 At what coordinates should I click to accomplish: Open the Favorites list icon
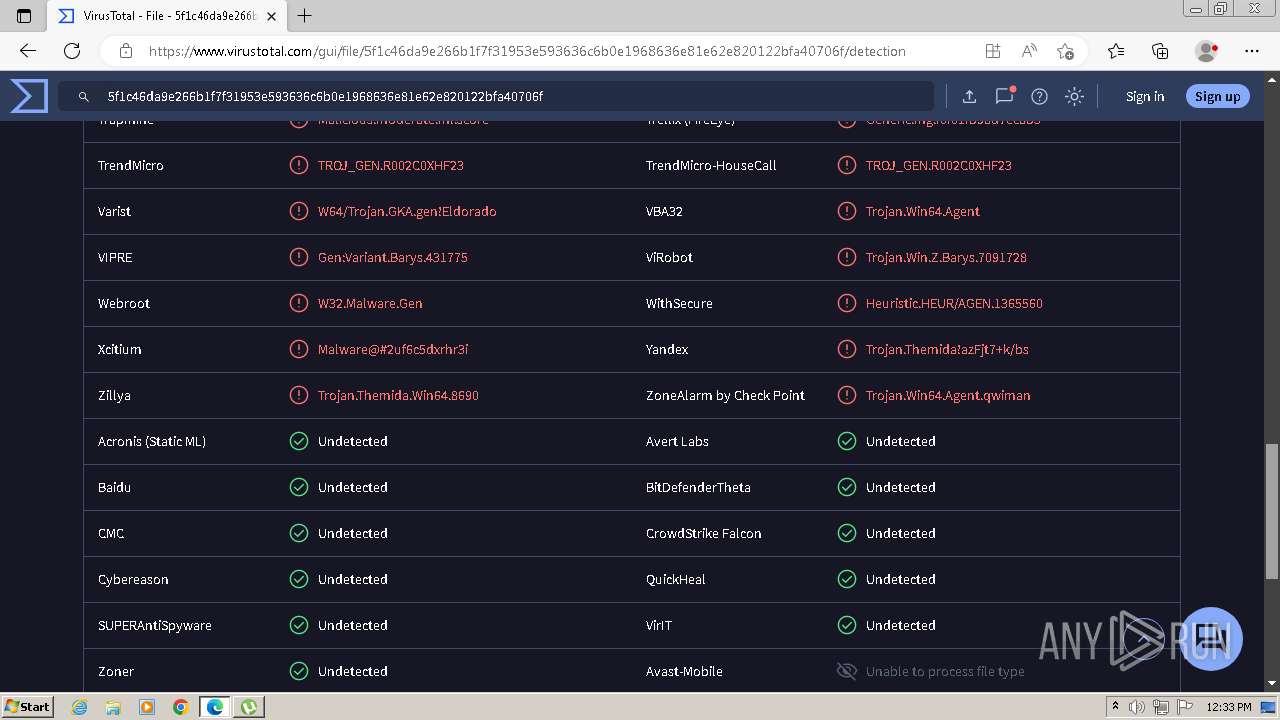coord(1116,51)
